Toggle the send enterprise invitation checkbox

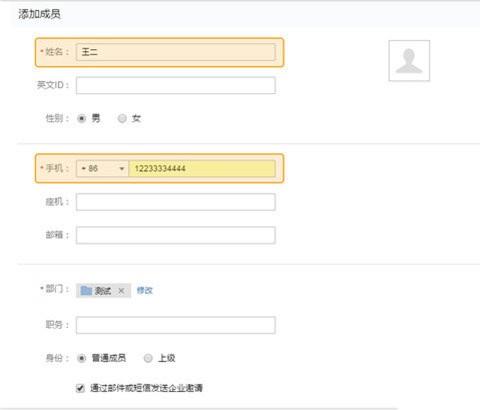point(80,388)
